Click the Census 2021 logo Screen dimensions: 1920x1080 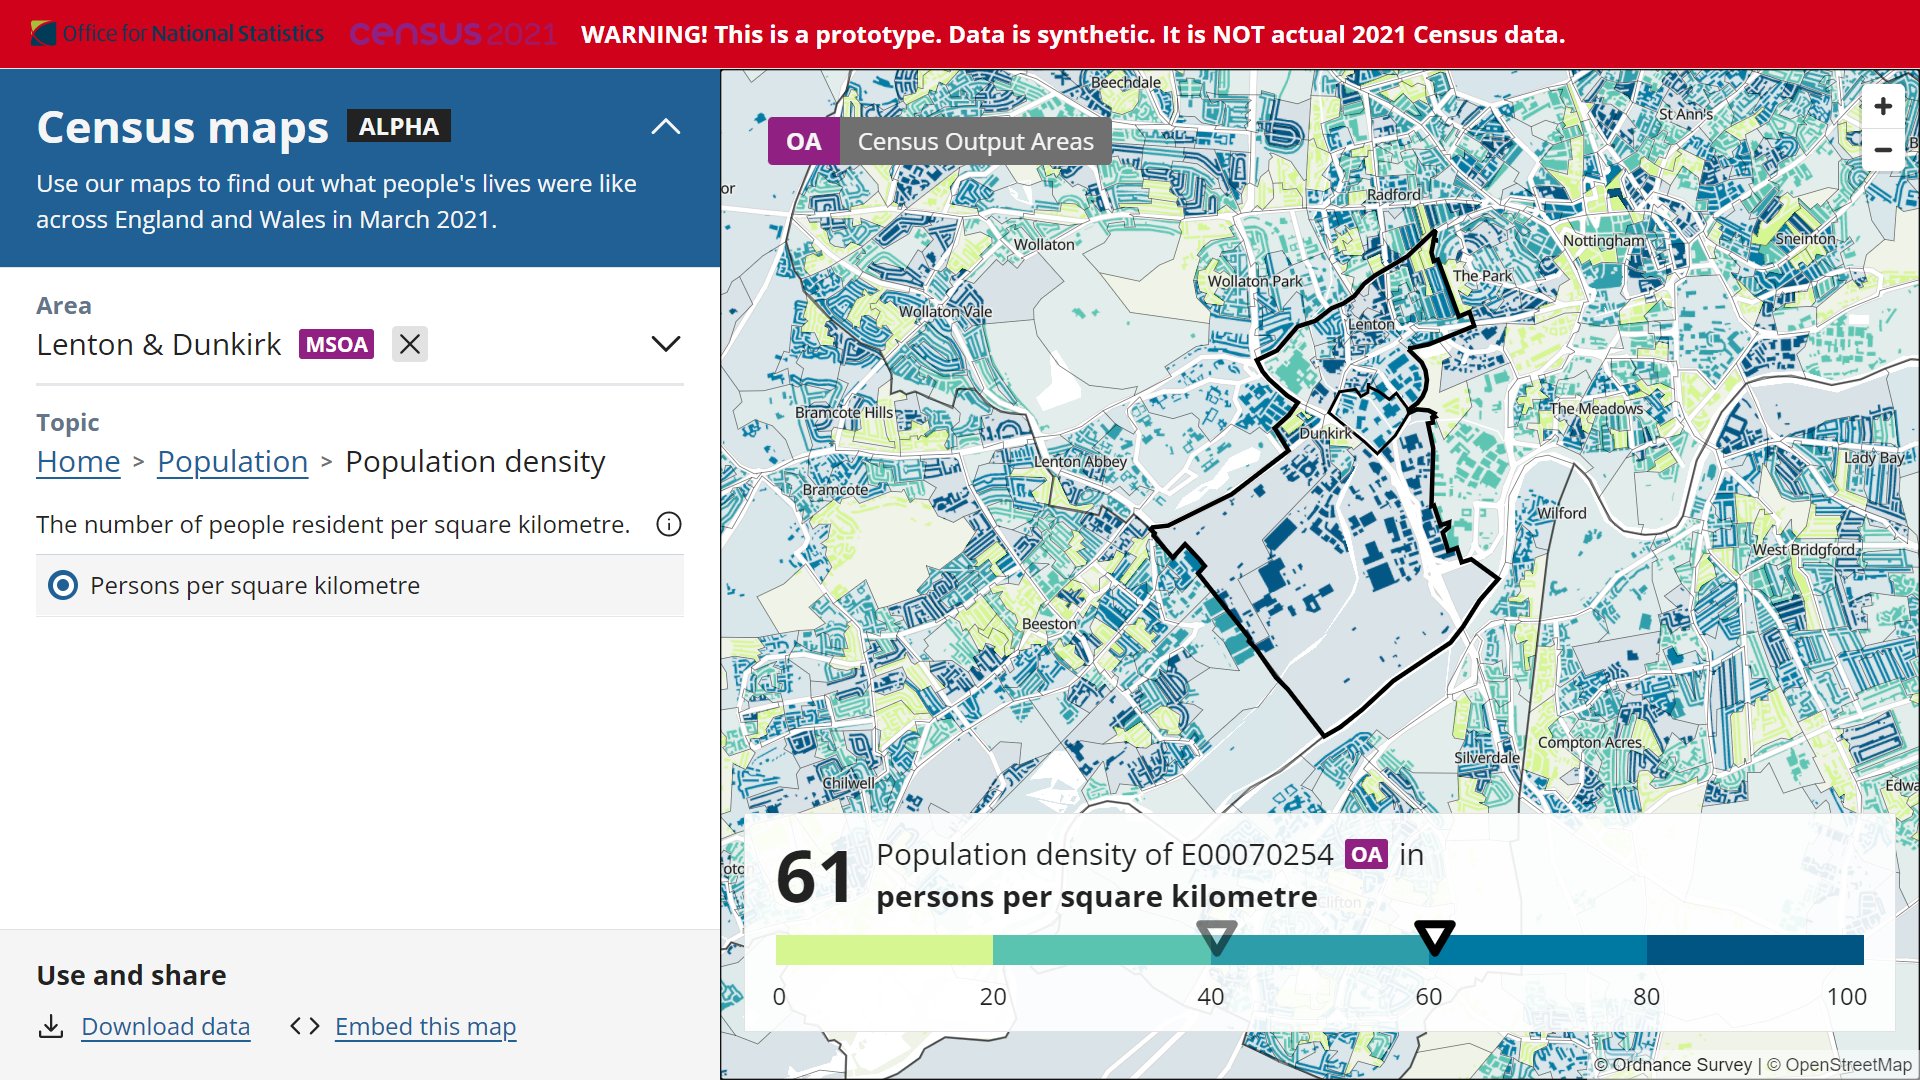coord(453,34)
